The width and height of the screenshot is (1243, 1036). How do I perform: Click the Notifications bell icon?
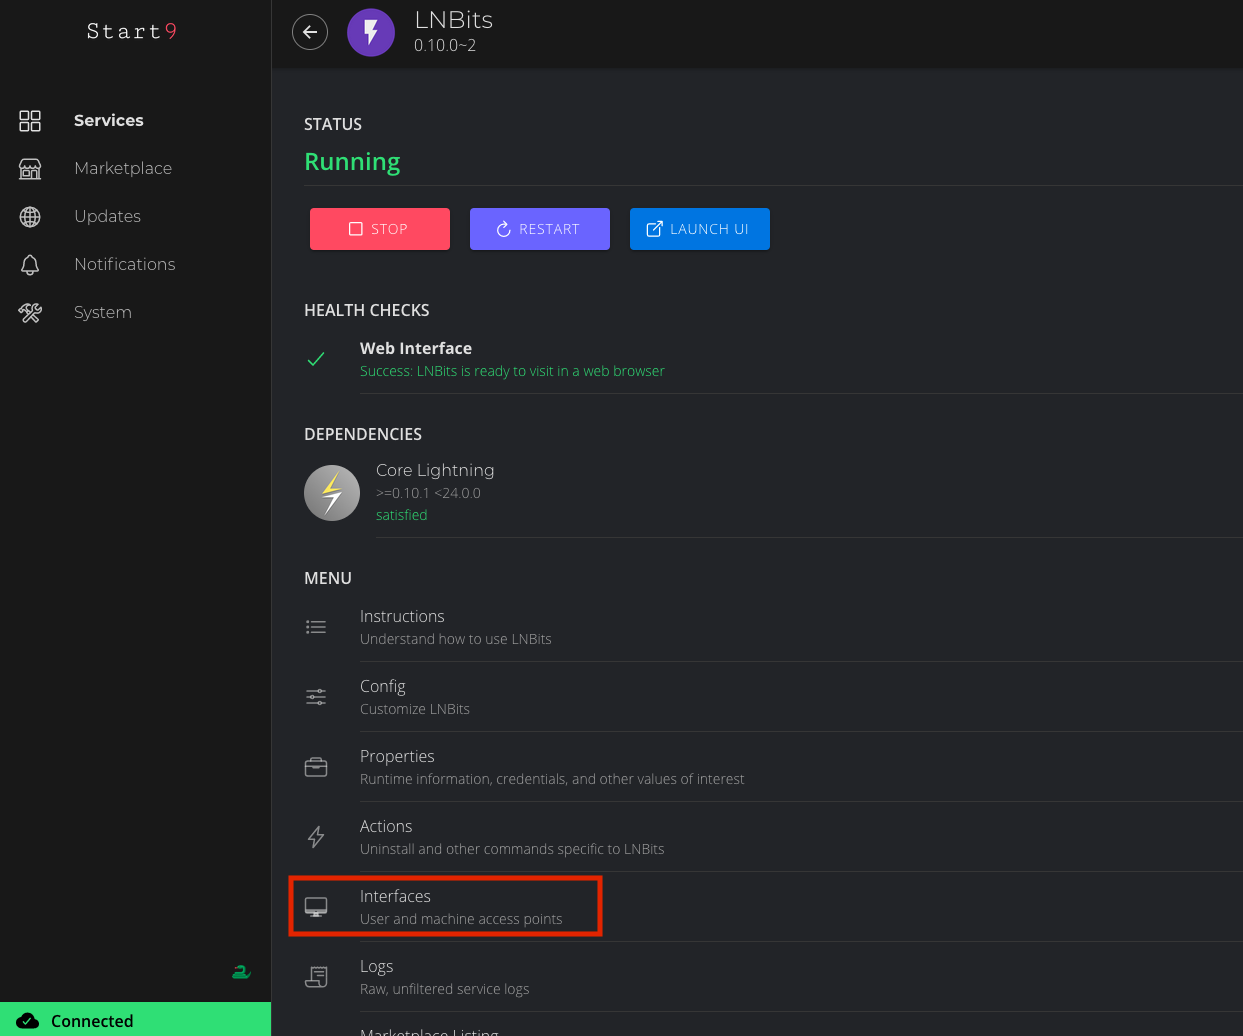[30, 265]
